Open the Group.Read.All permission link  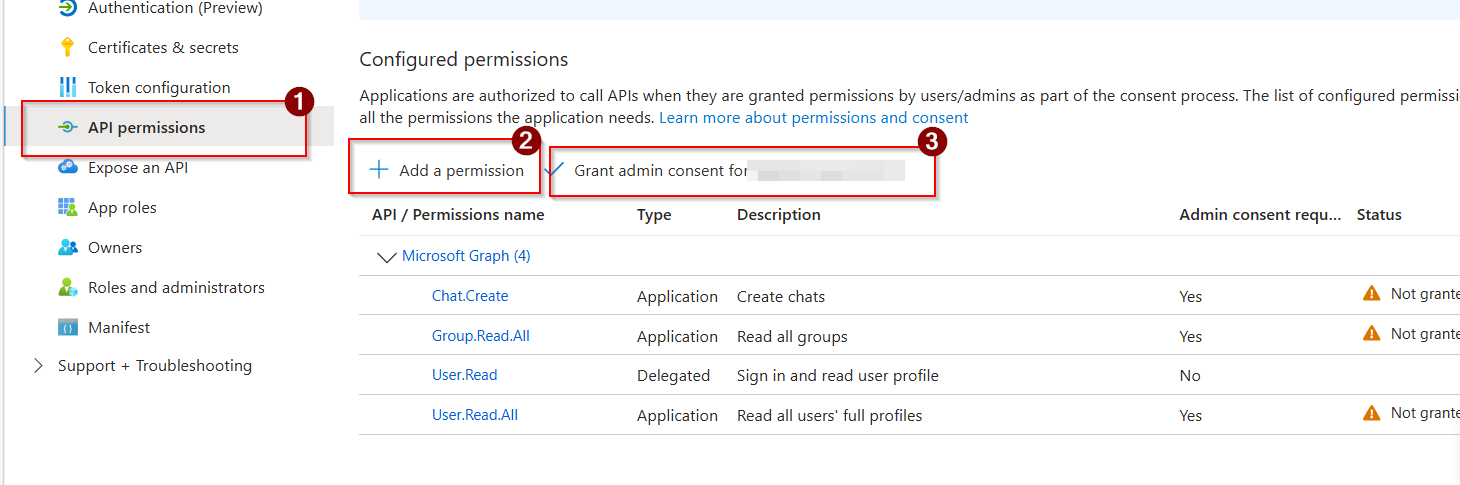coord(480,336)
